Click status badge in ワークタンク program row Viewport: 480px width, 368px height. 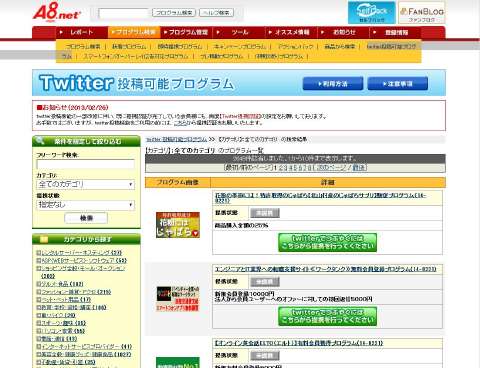(265, 282)
